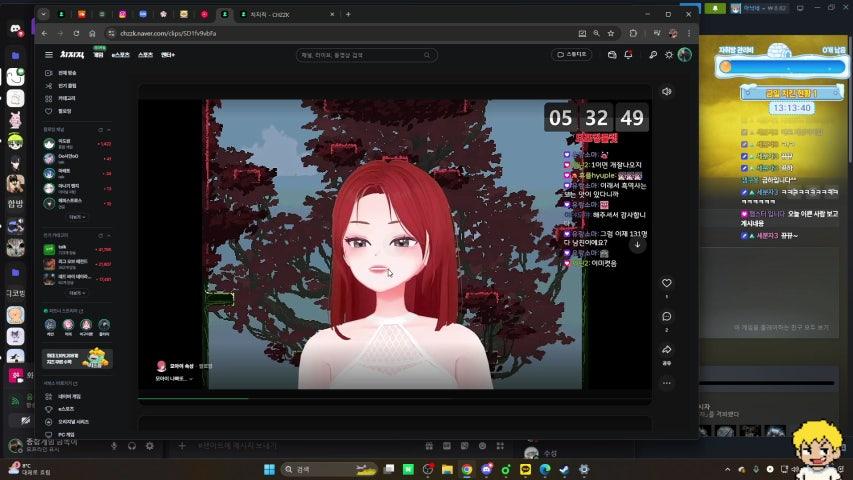Open File Explorer from the taskbar

[447, 469]
